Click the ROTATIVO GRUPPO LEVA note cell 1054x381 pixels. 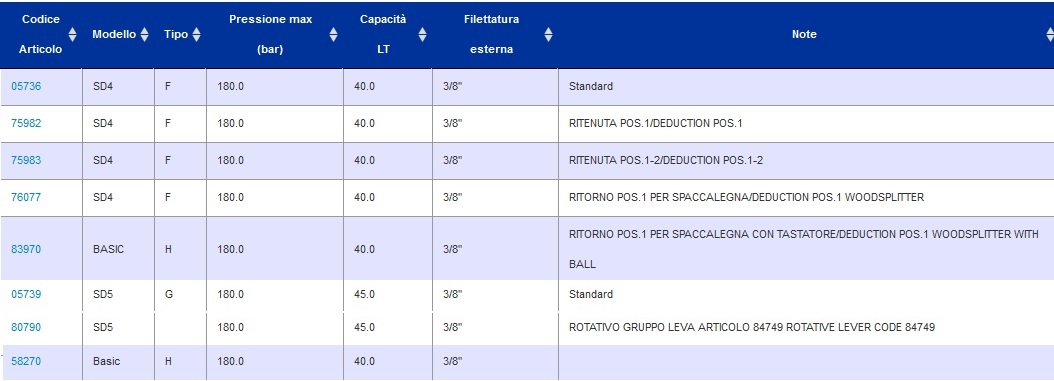click(x=752, y=328)
